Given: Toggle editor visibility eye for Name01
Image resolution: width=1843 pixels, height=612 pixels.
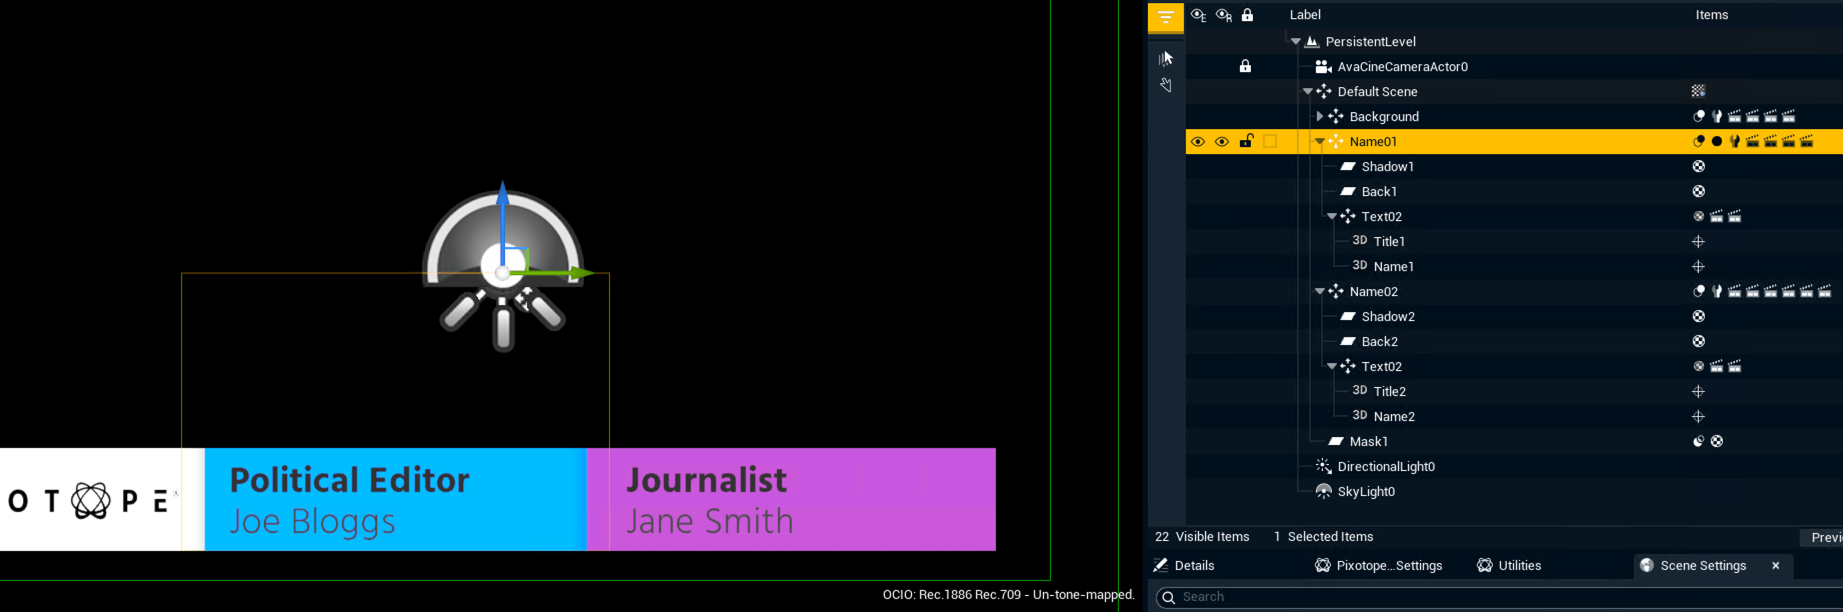Looking at the screenshot, I should [x=1198, y=141].
